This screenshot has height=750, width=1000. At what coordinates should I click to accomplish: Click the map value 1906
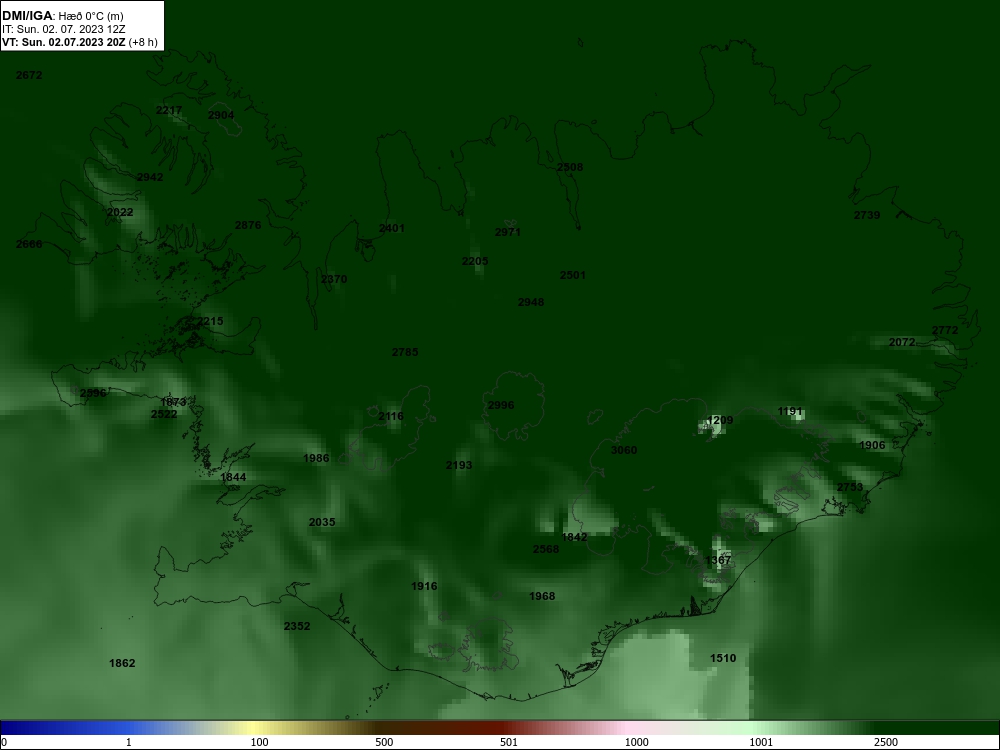[x=872, y=445]
